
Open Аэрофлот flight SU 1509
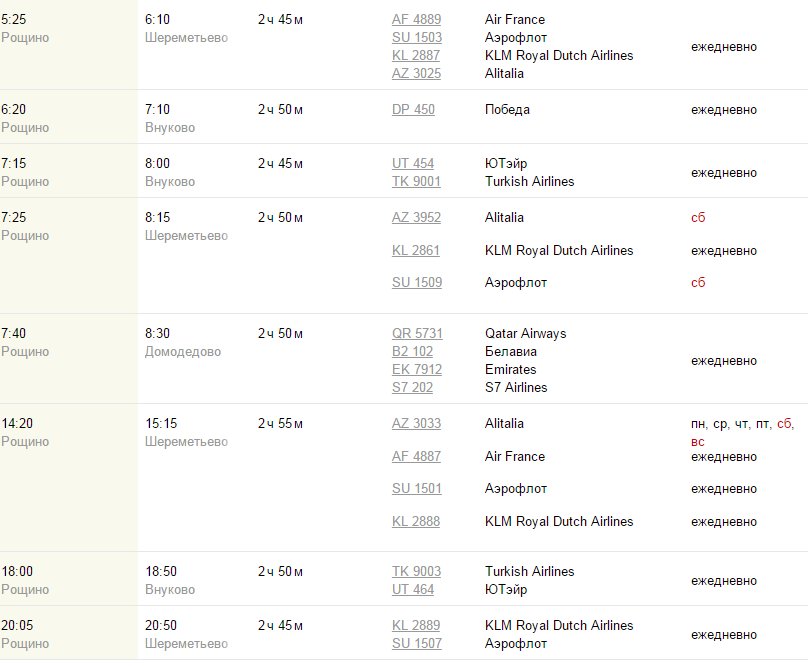click(x=417, y=283)
